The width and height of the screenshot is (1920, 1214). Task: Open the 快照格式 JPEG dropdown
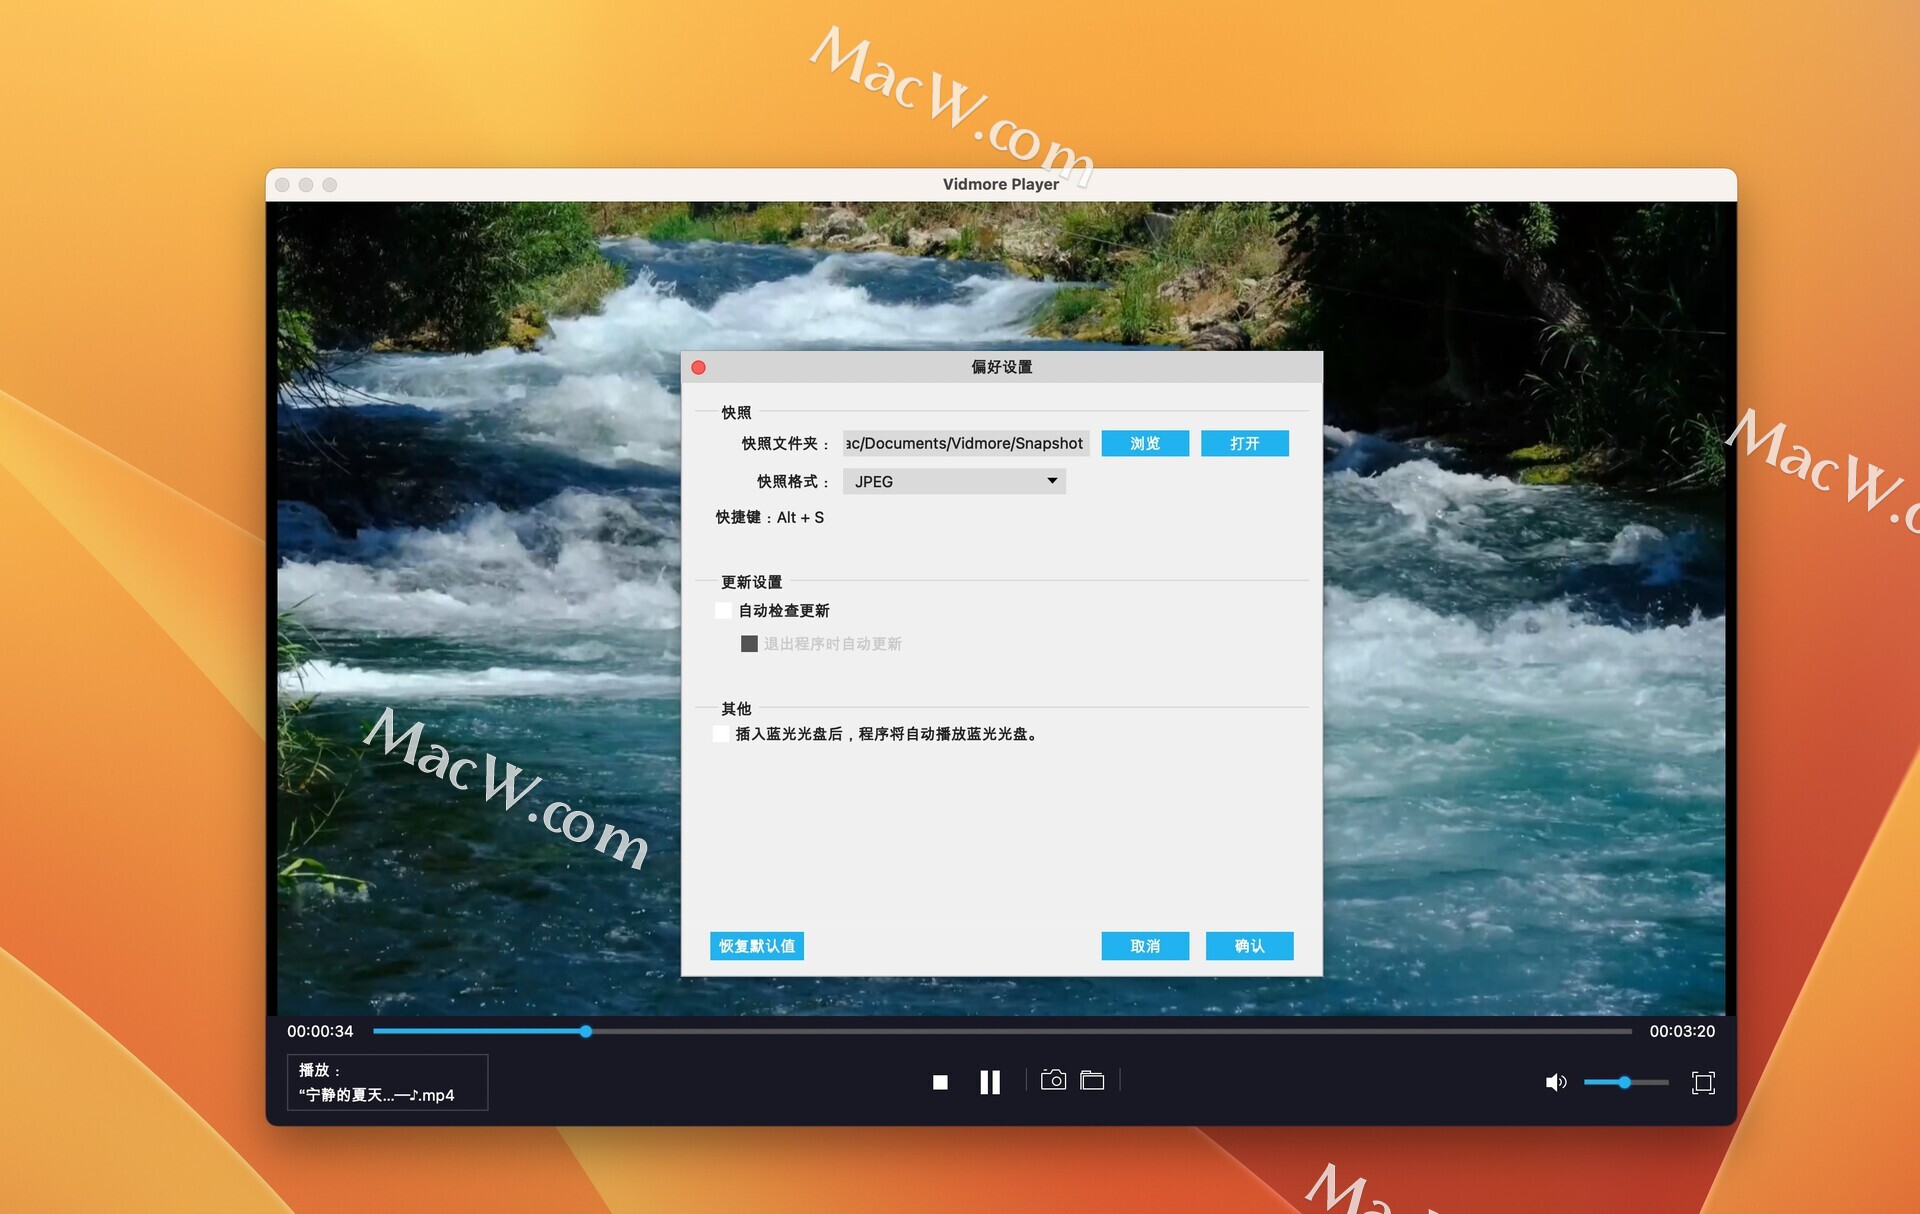954,481
